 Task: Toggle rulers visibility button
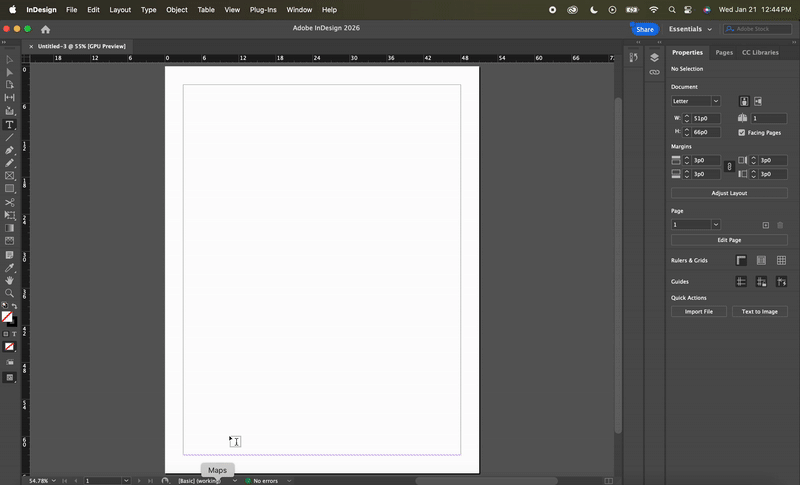(x=741, y=261)
